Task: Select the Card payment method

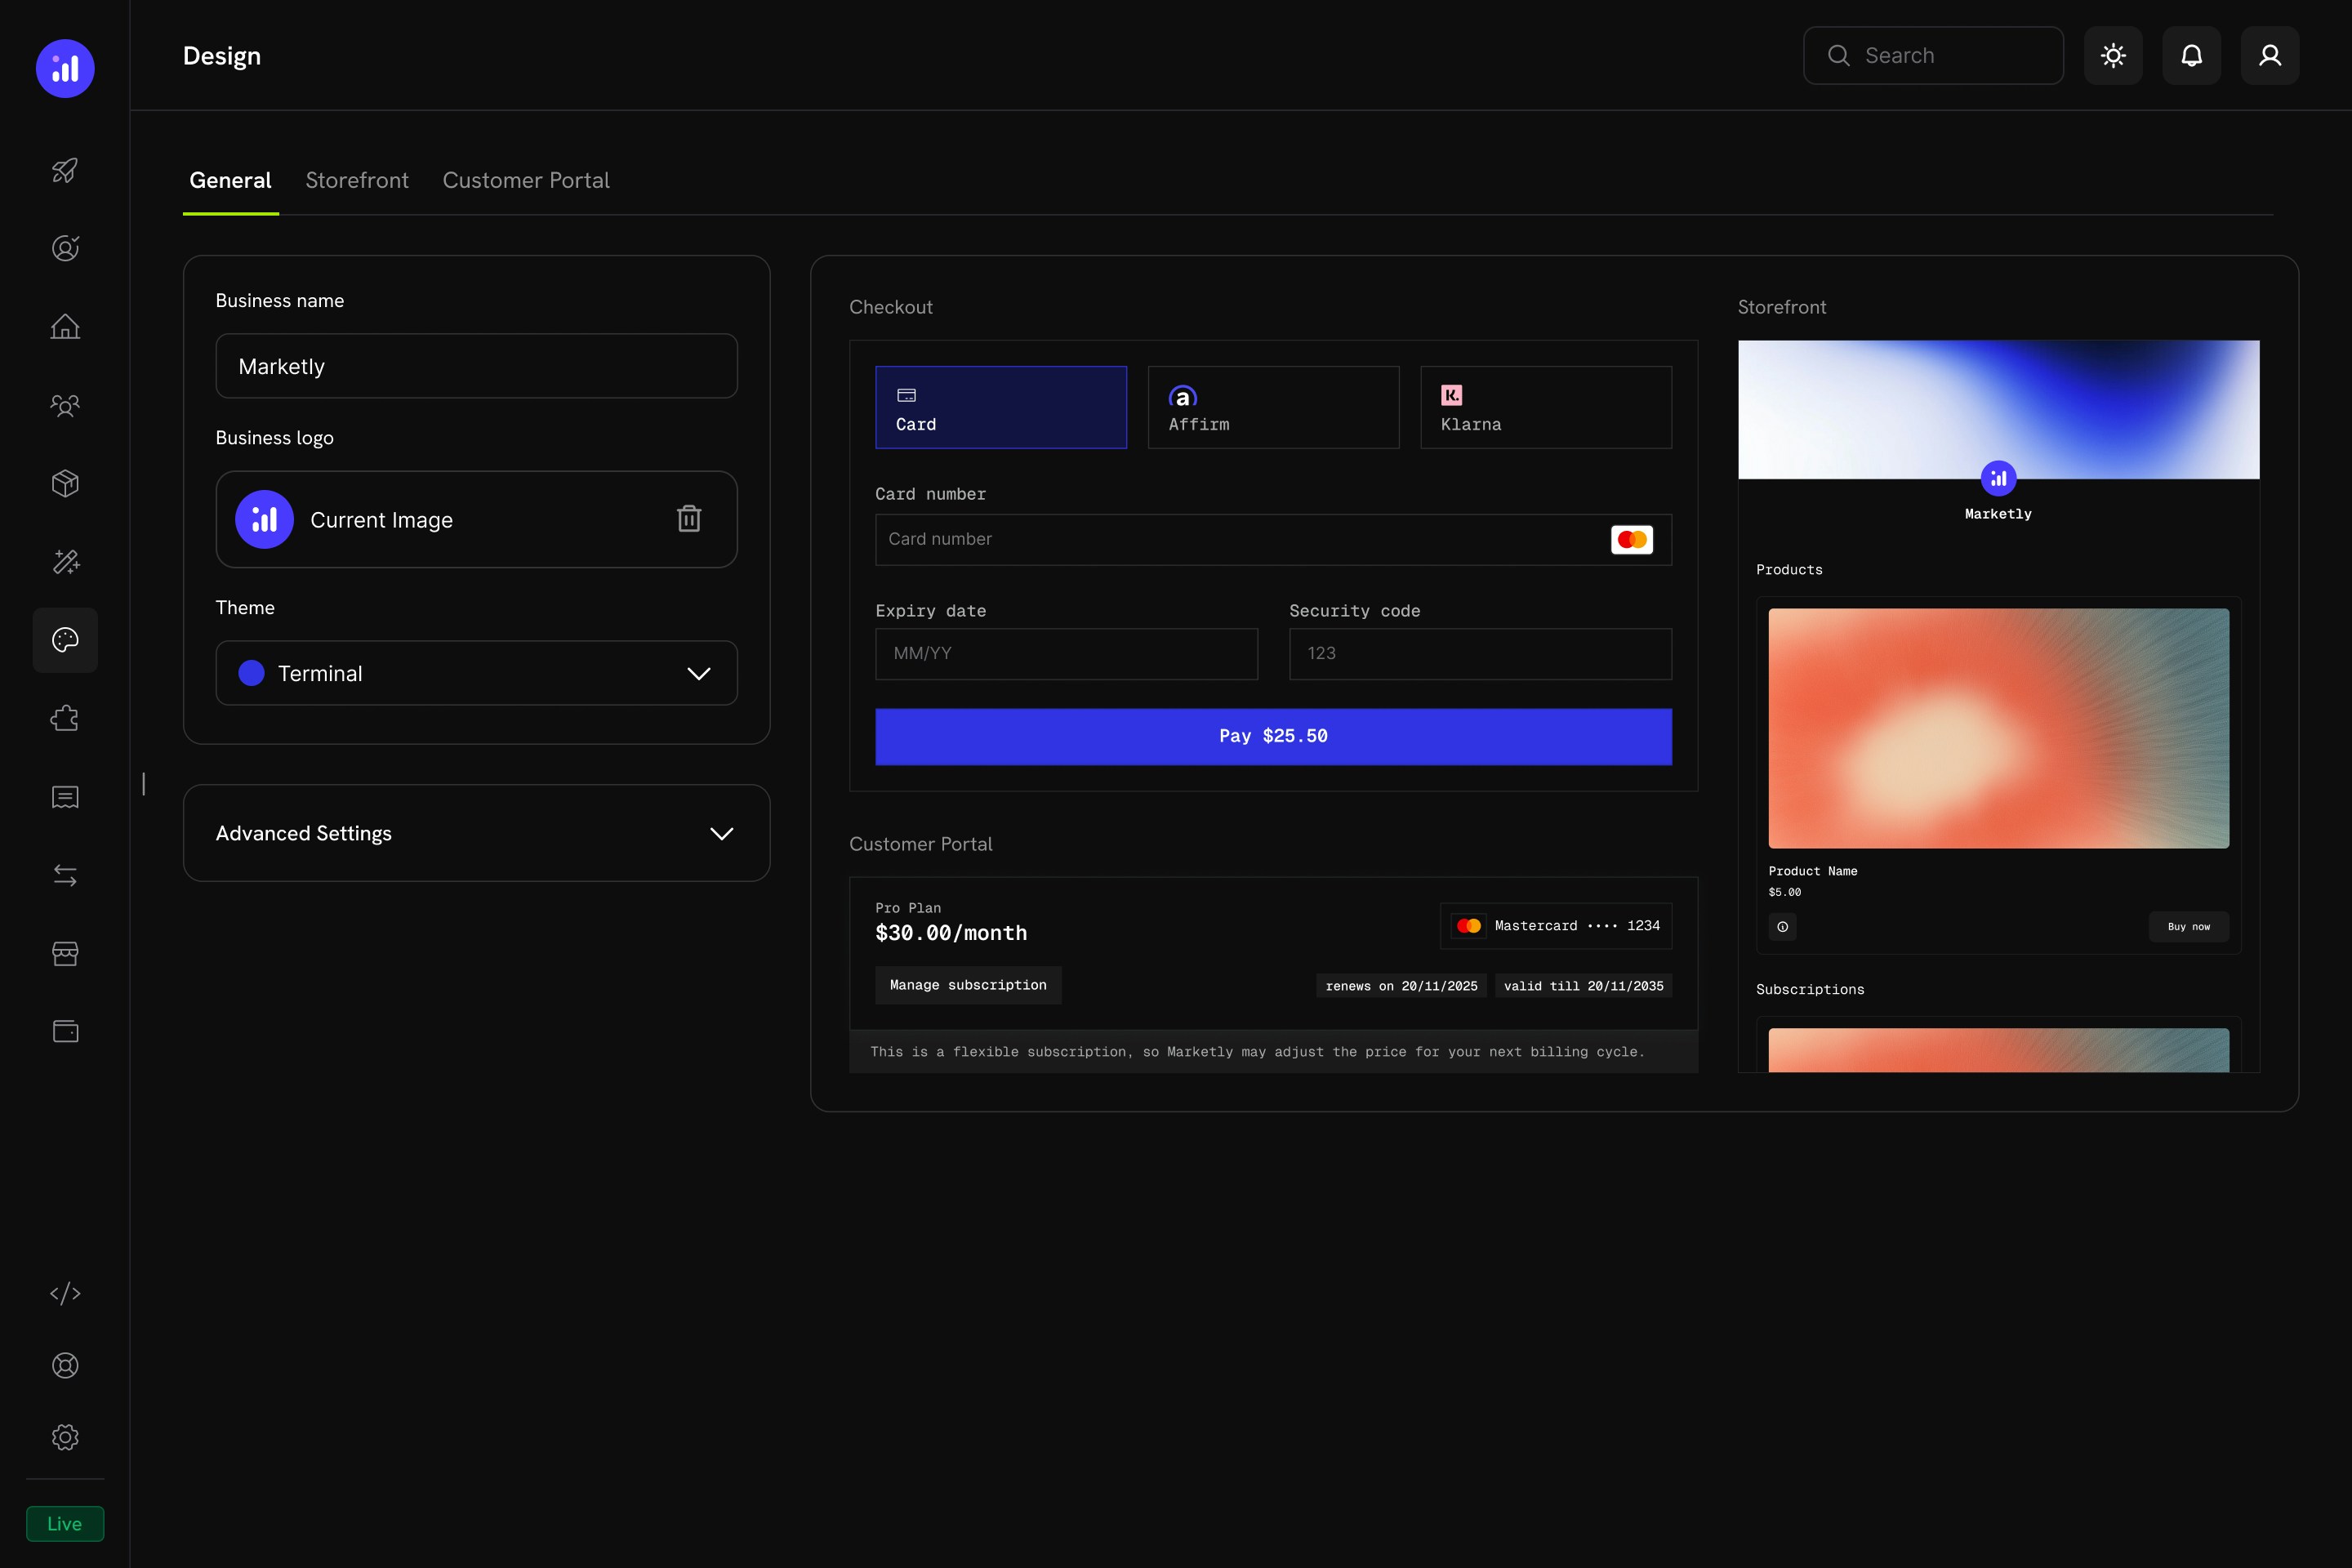Action: point(1001,407)
